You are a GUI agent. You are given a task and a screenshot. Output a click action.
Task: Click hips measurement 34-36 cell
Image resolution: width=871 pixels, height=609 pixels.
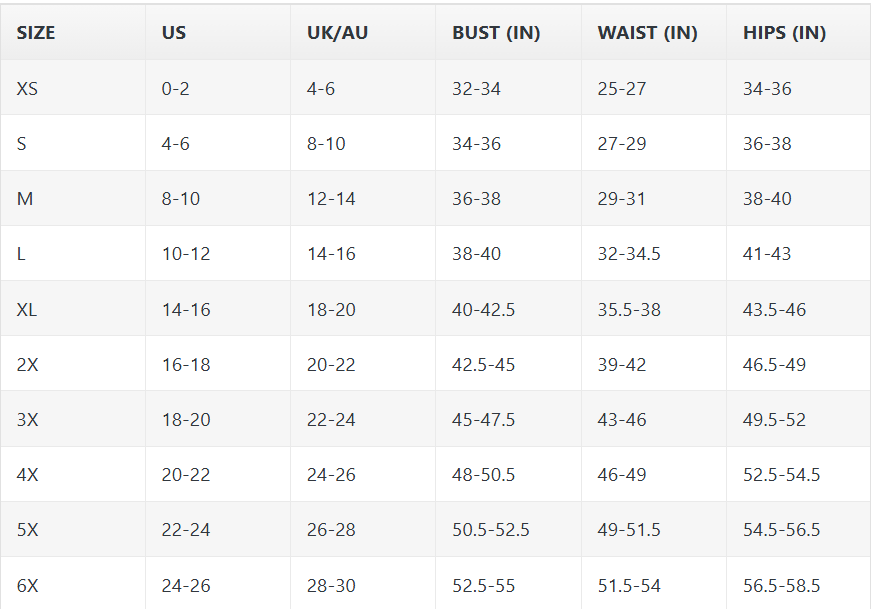coord(767,88)
